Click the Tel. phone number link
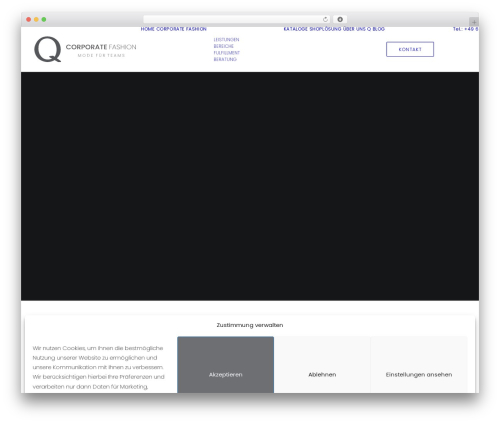Viewport: 500px width, 423px height. [x=466, y=29]
